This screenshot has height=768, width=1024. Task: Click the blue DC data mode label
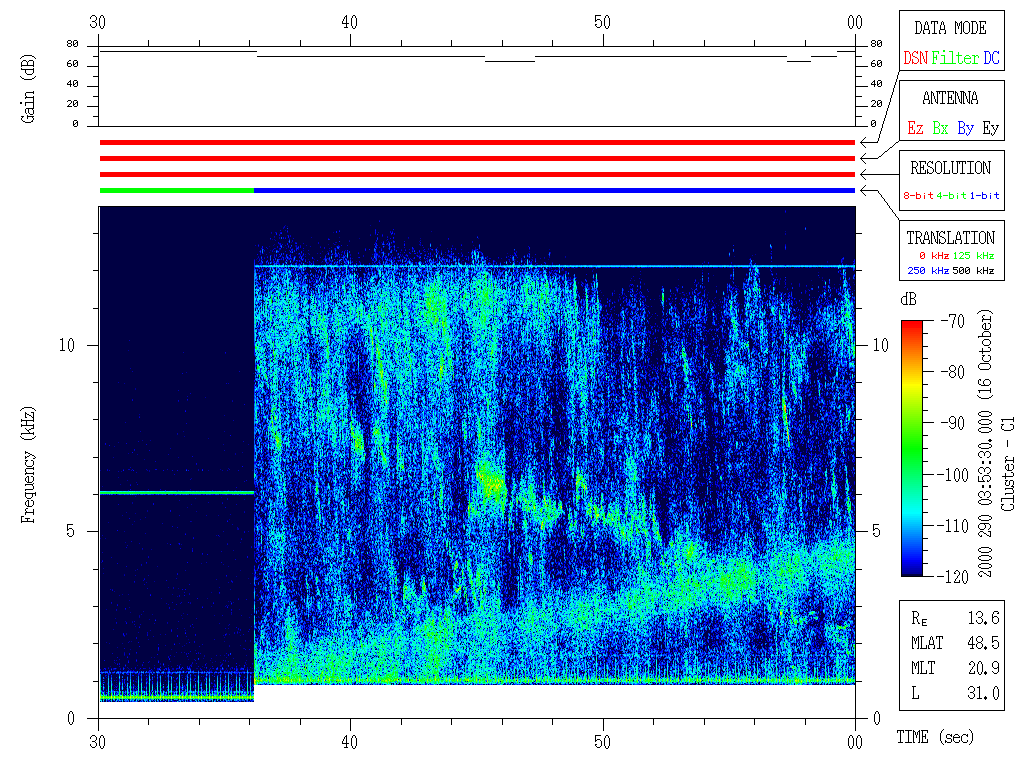click(x=991, y=58)
